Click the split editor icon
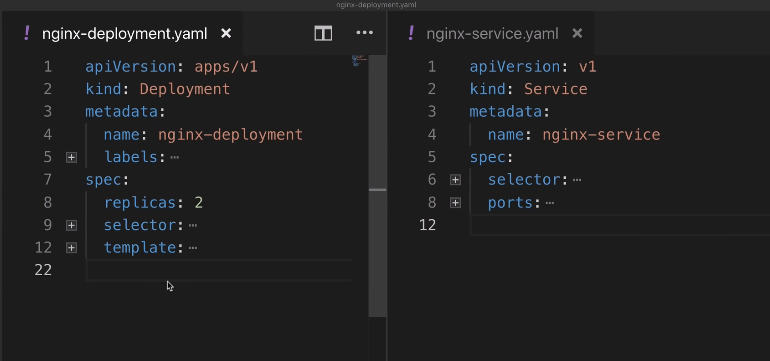 coord(323,33)
